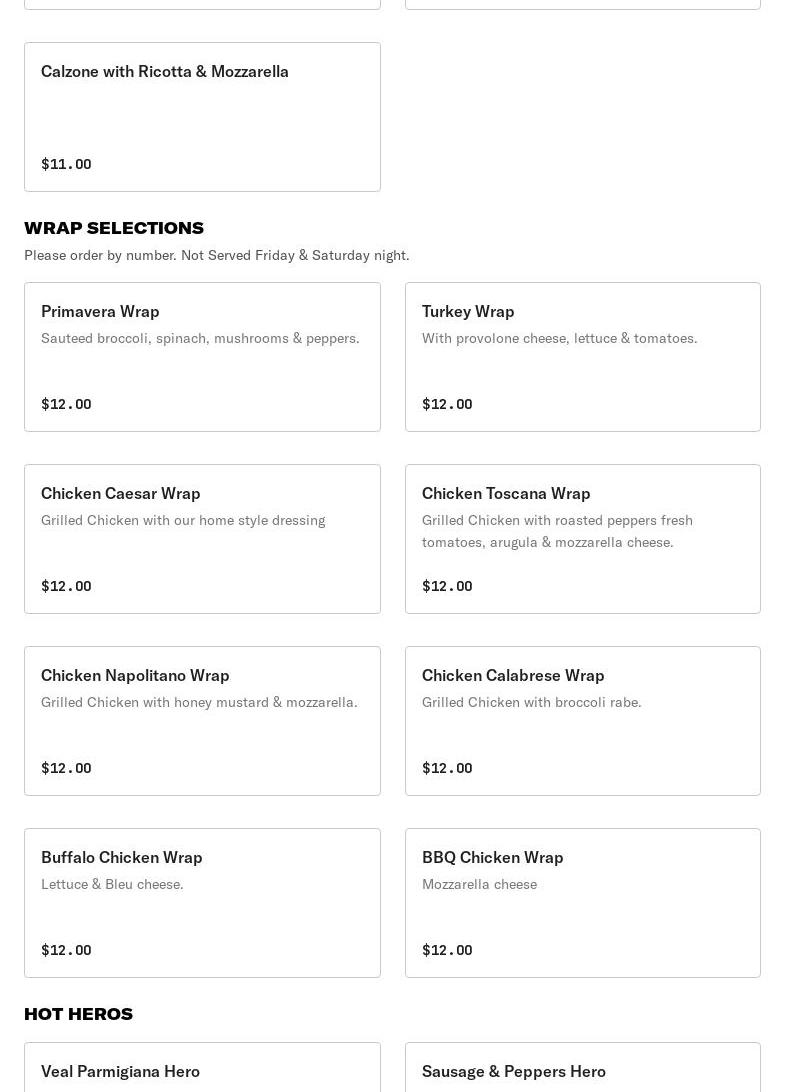Open the Calzone with Ricotta & Mozzarella item
Screen dimensions: 785x1092
tap(202, 116)
